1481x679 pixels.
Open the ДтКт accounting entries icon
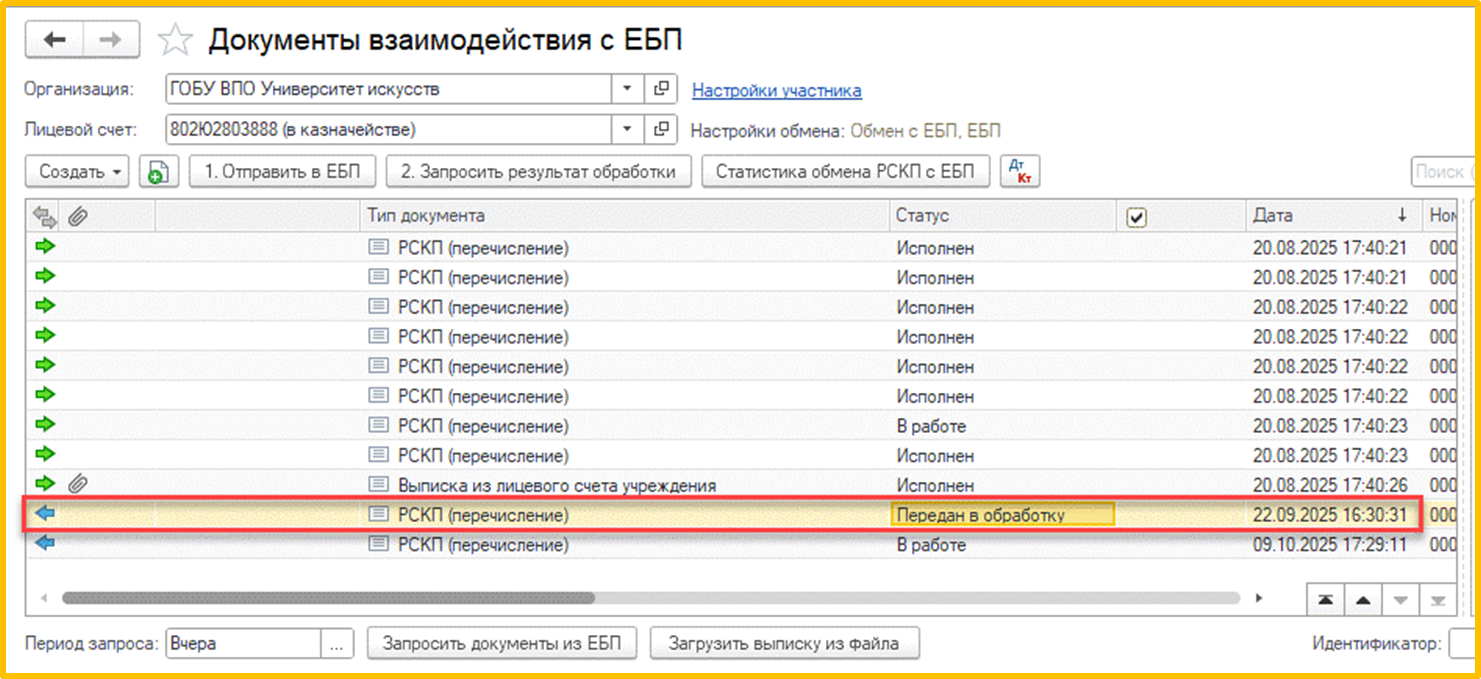(x=1020, y=172)
